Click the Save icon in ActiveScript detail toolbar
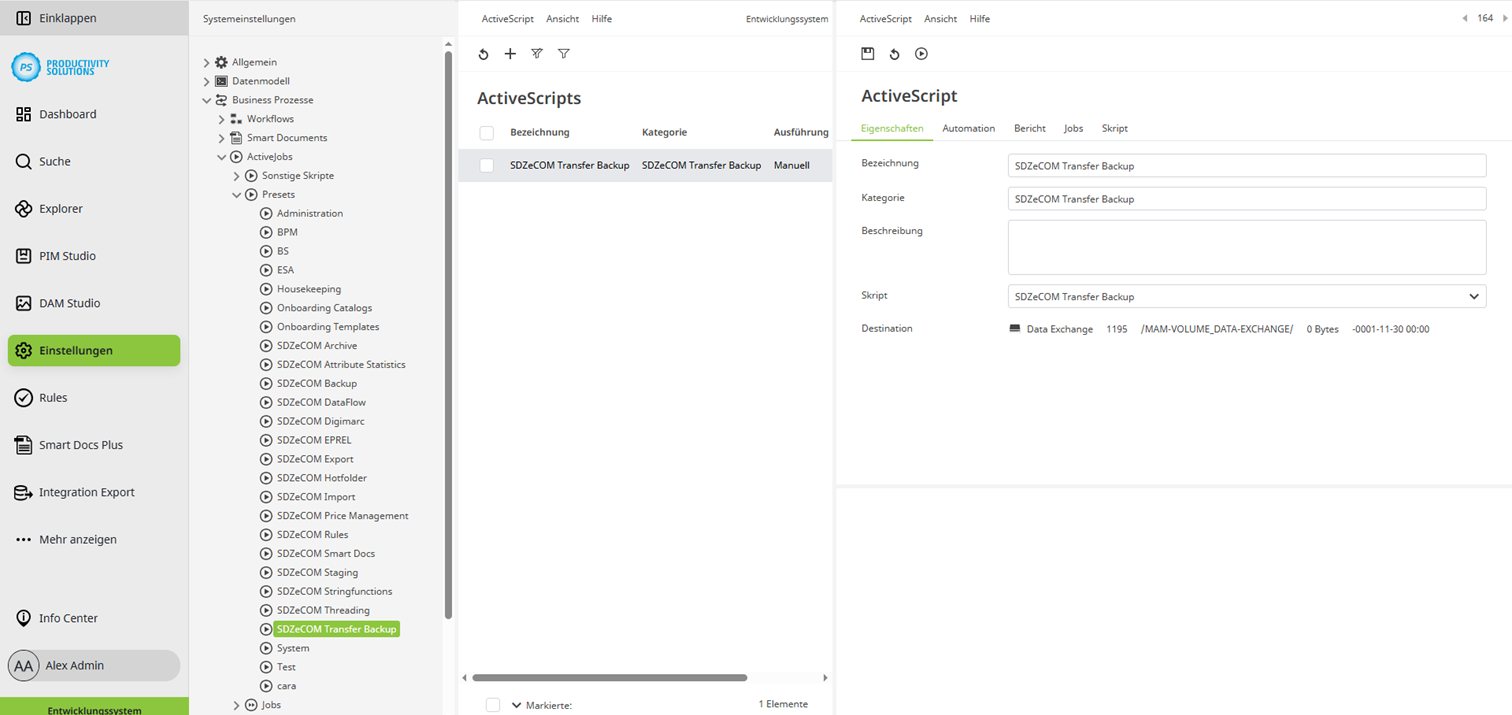1512x715 pixels. pyautogui.click(x=867, y=53)
